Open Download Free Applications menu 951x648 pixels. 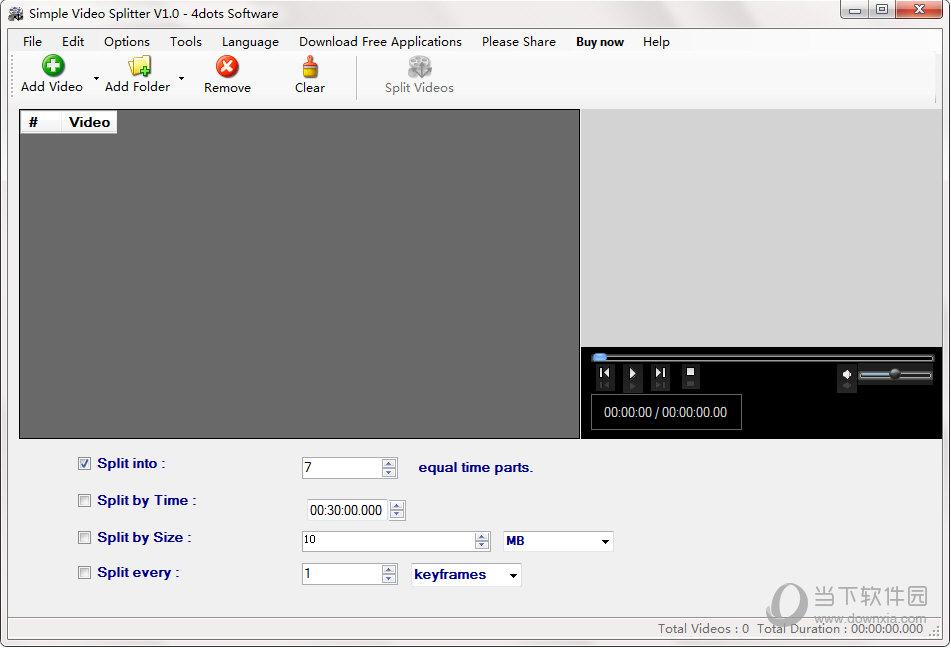point(380,42)
